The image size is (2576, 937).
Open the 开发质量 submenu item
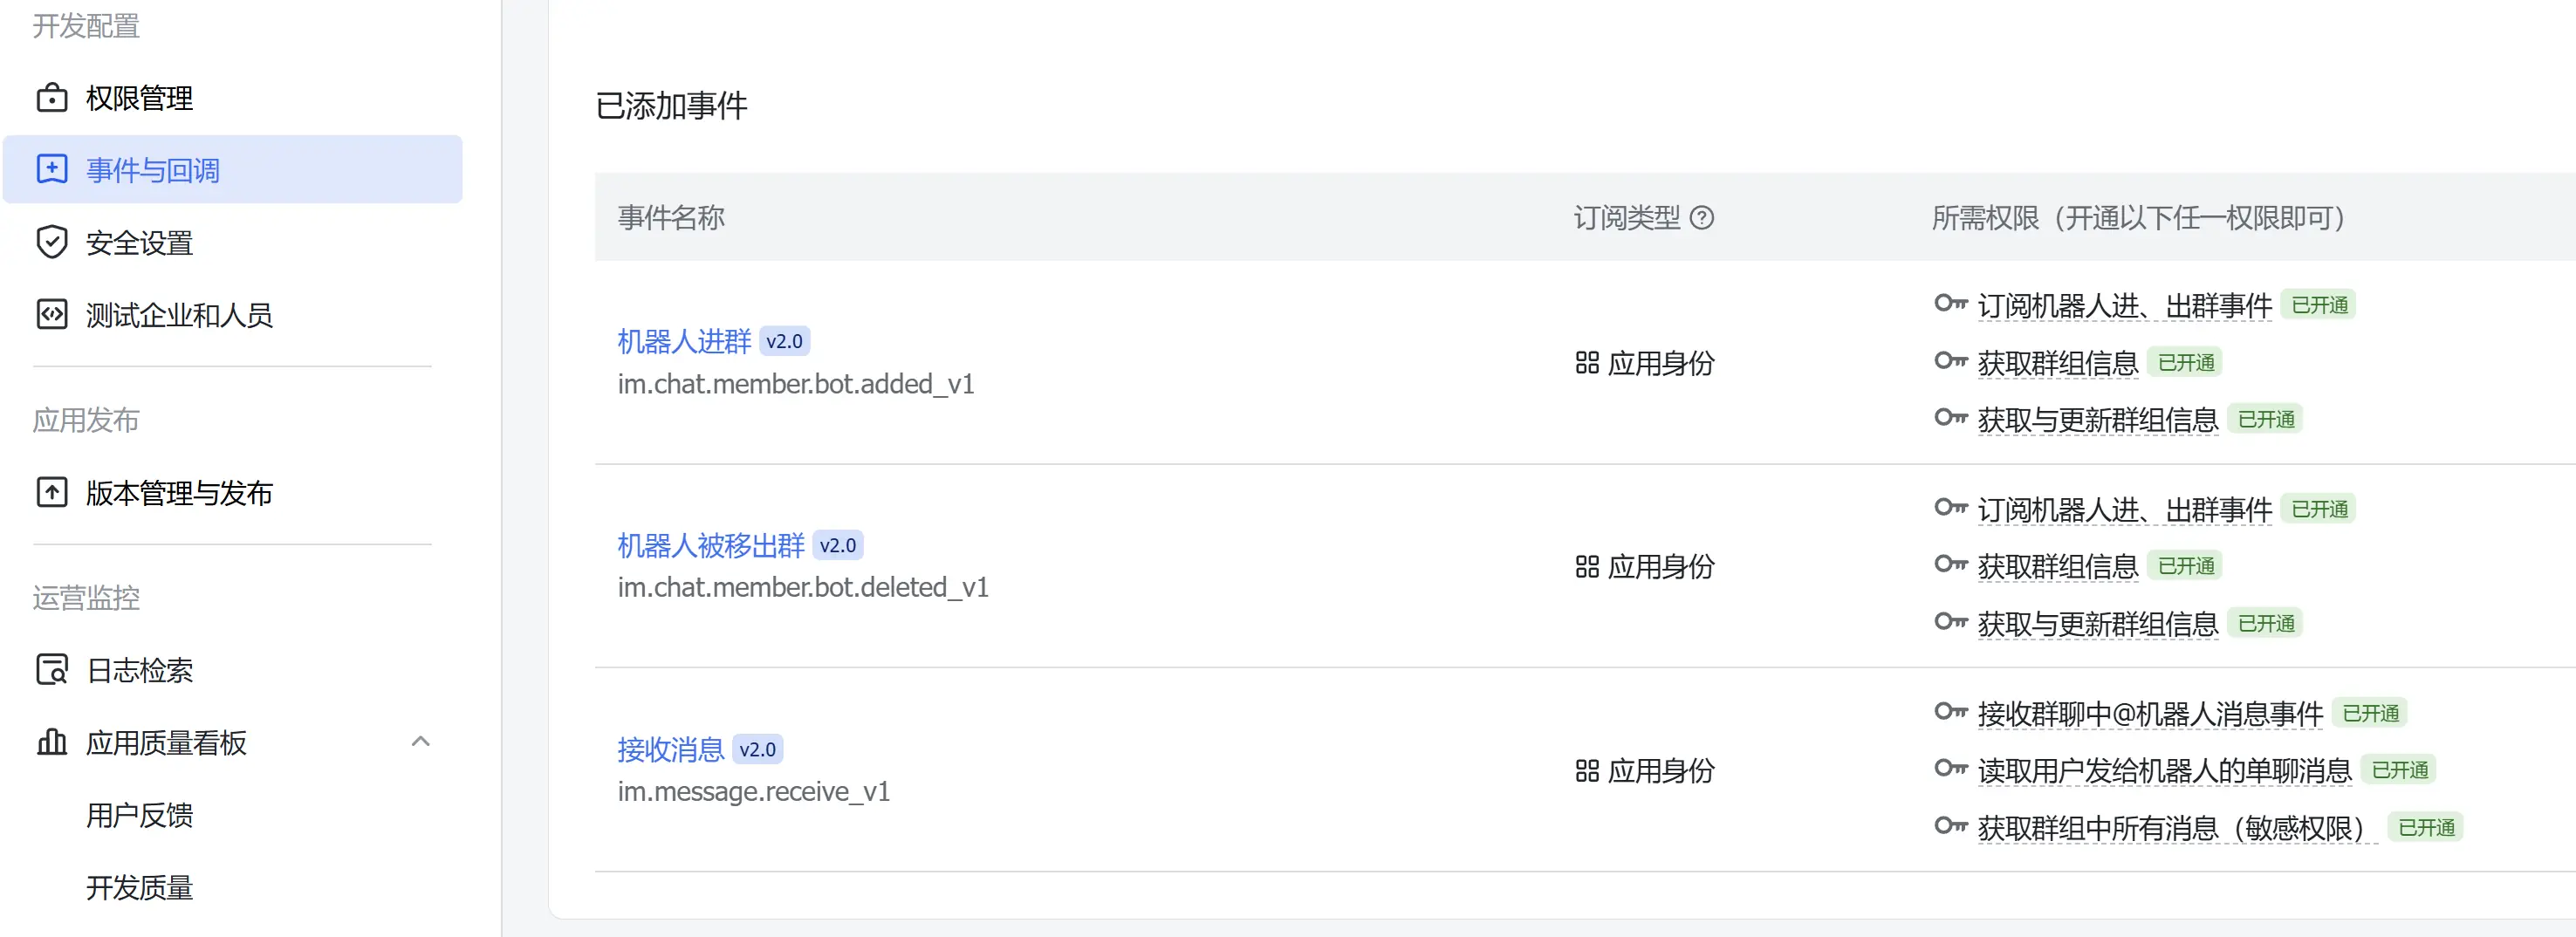(x=140, y=887)
